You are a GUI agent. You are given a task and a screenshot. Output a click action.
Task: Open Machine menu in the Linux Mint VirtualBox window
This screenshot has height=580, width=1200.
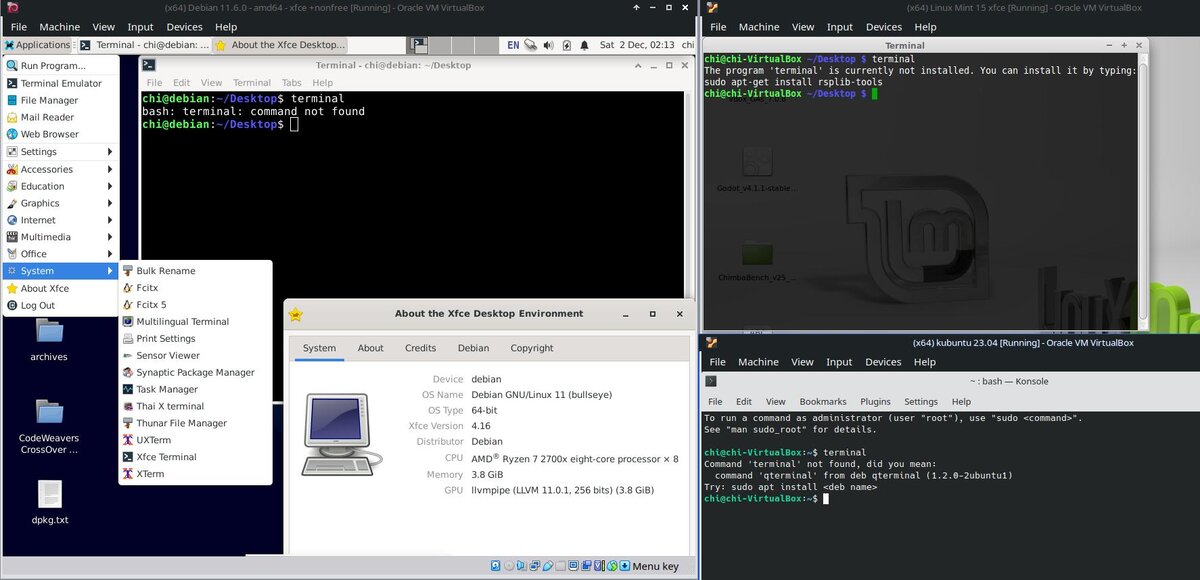[759, 27]
